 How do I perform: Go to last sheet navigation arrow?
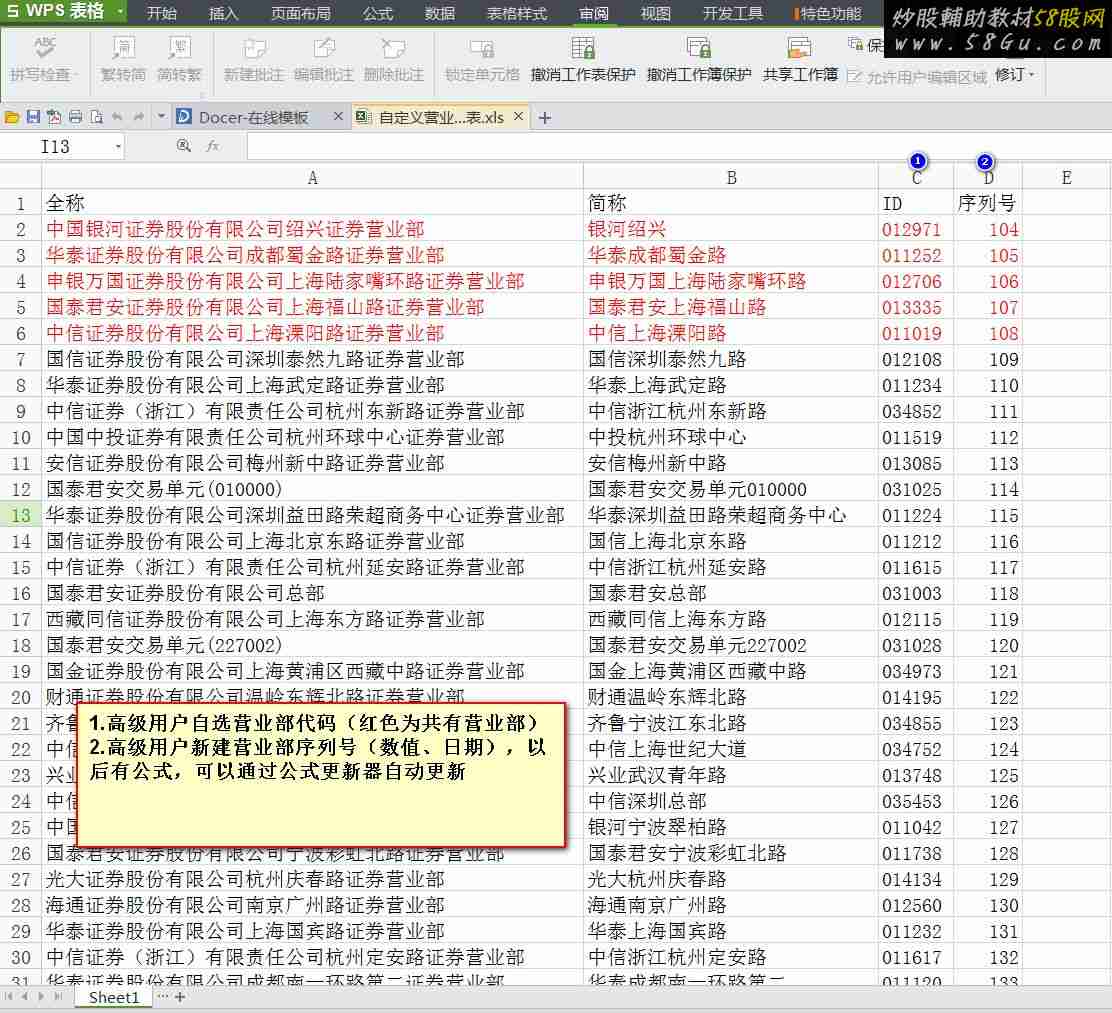pos(59,997)
